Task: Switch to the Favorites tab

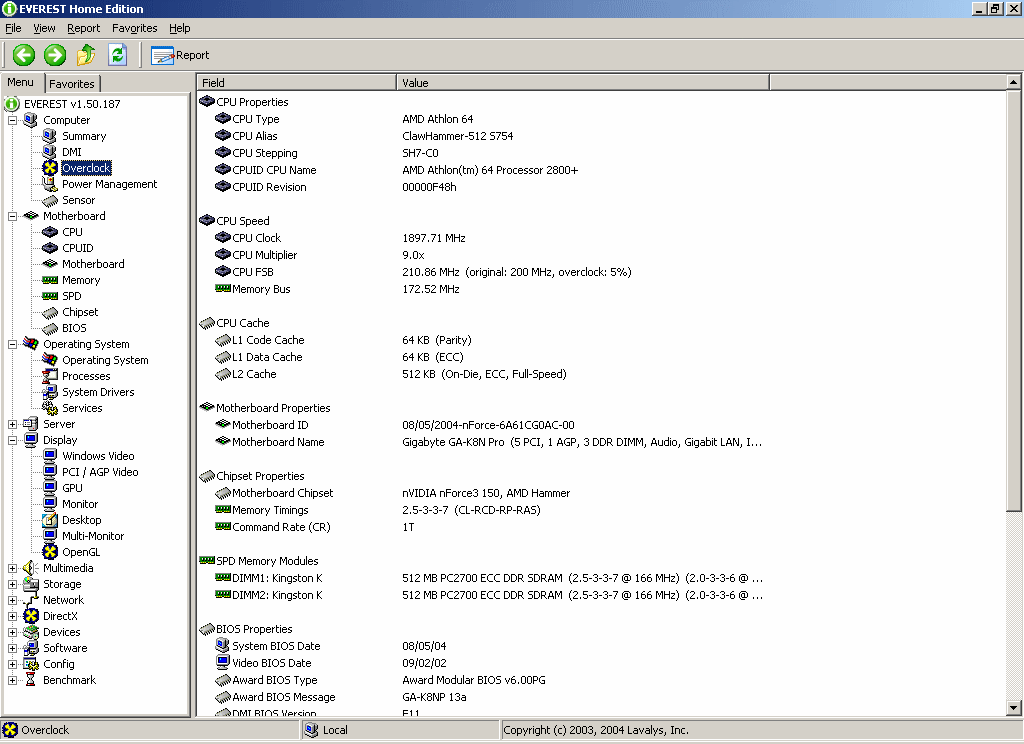Action: pyautogui.click(x=72, y=84)
